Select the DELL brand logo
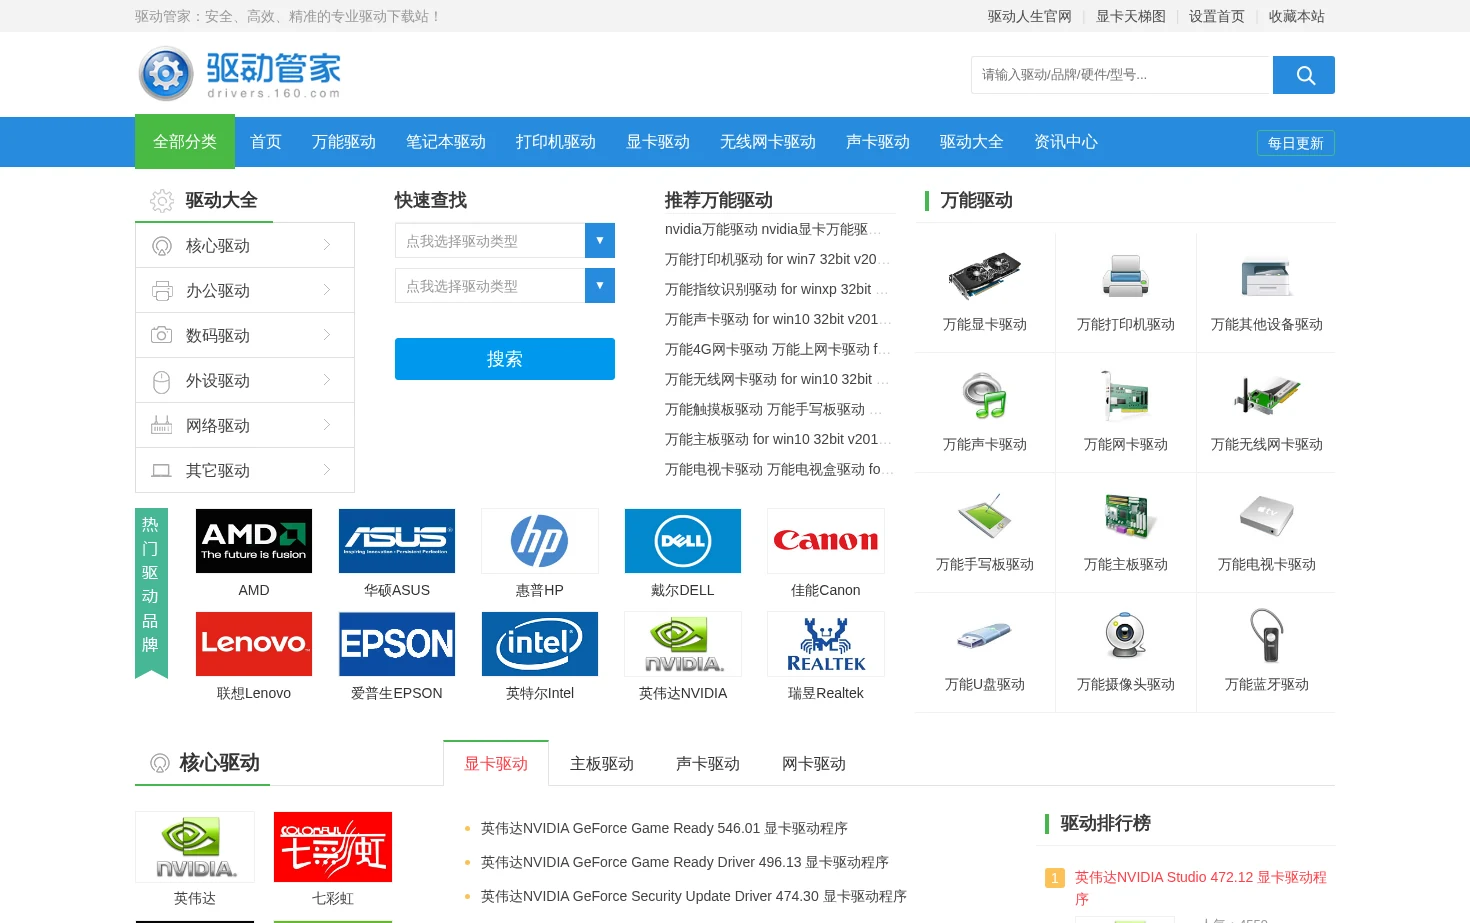The width and height of the screenshot is (1470, 923). [683, 541]
